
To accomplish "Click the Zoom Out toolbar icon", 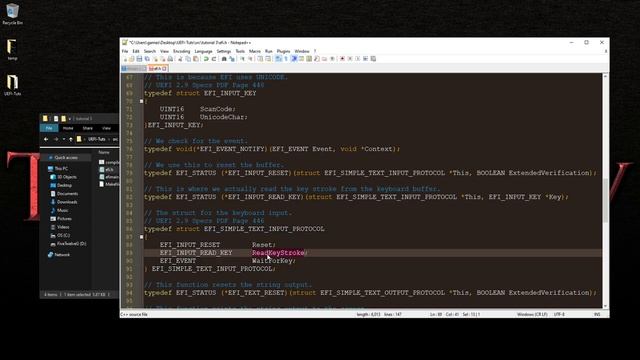I will 250,59.
